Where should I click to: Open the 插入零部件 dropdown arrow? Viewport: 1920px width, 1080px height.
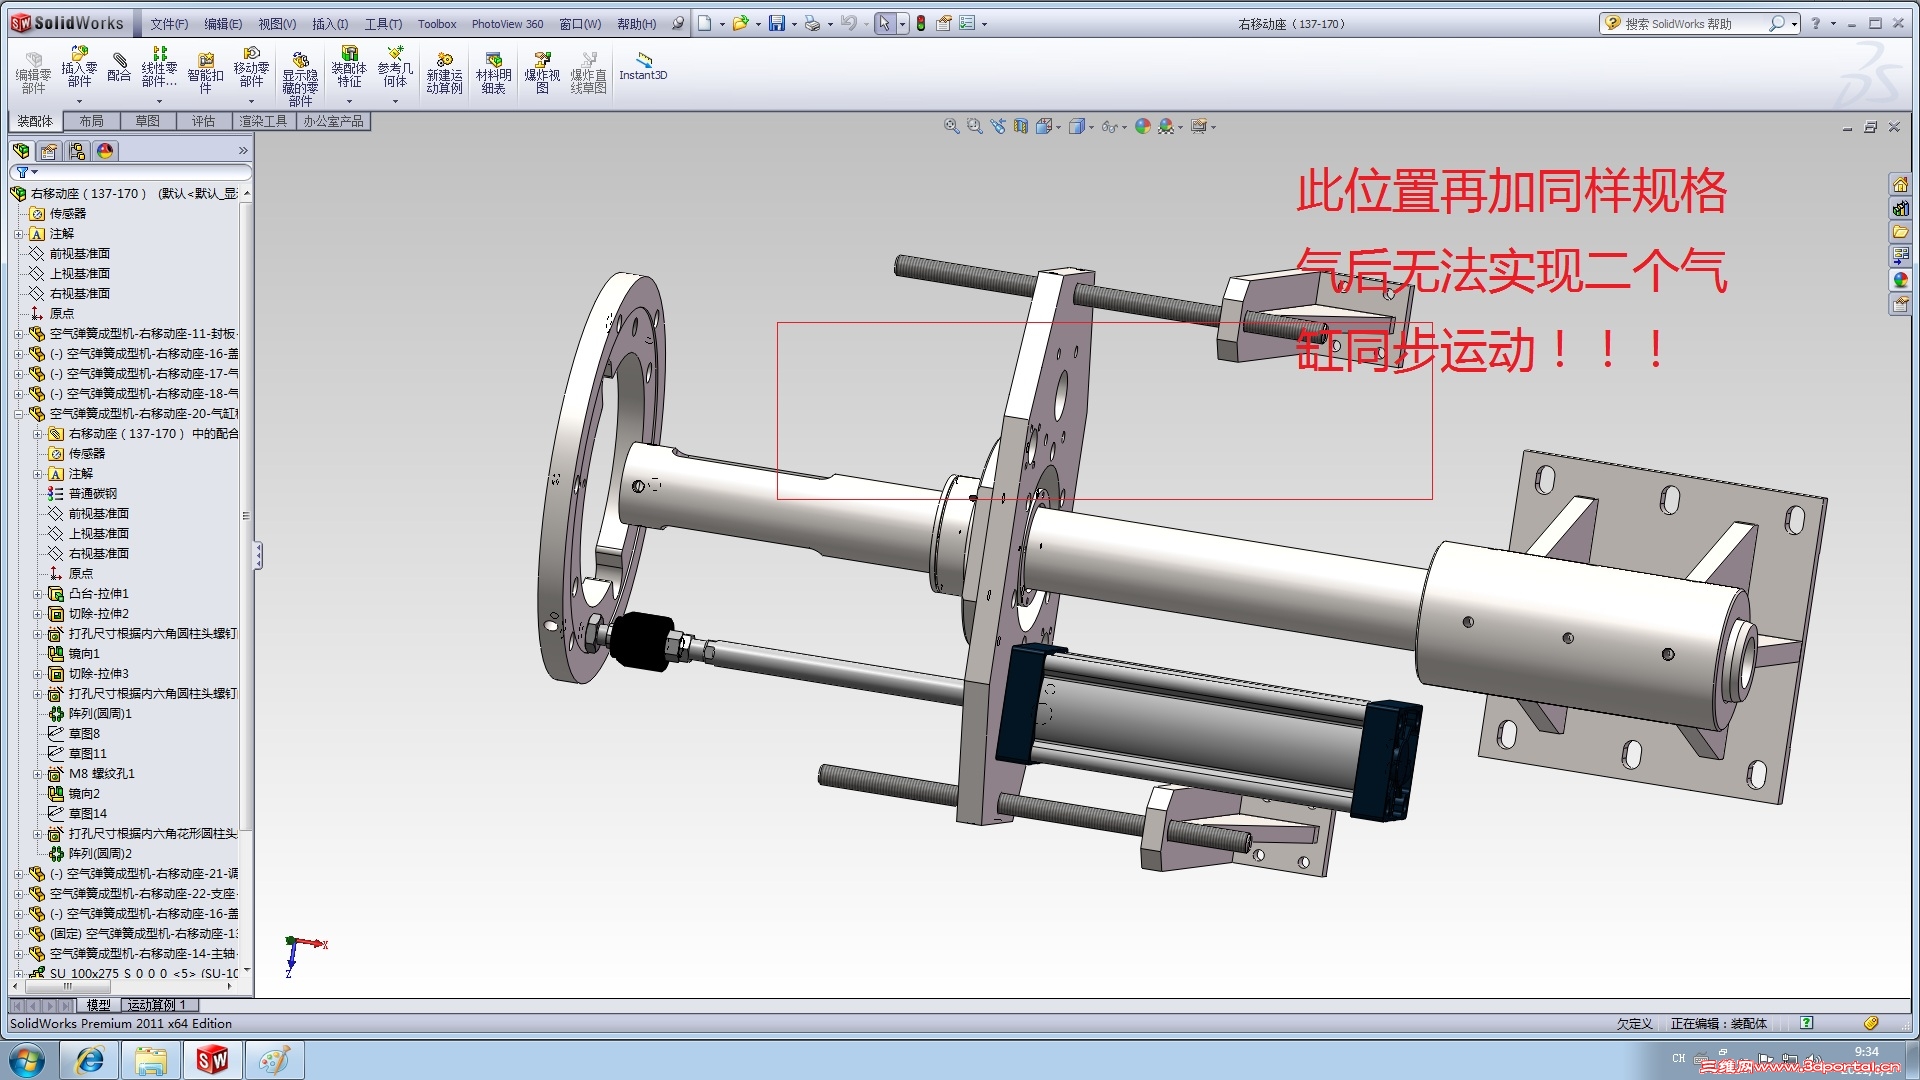point(79,101)
